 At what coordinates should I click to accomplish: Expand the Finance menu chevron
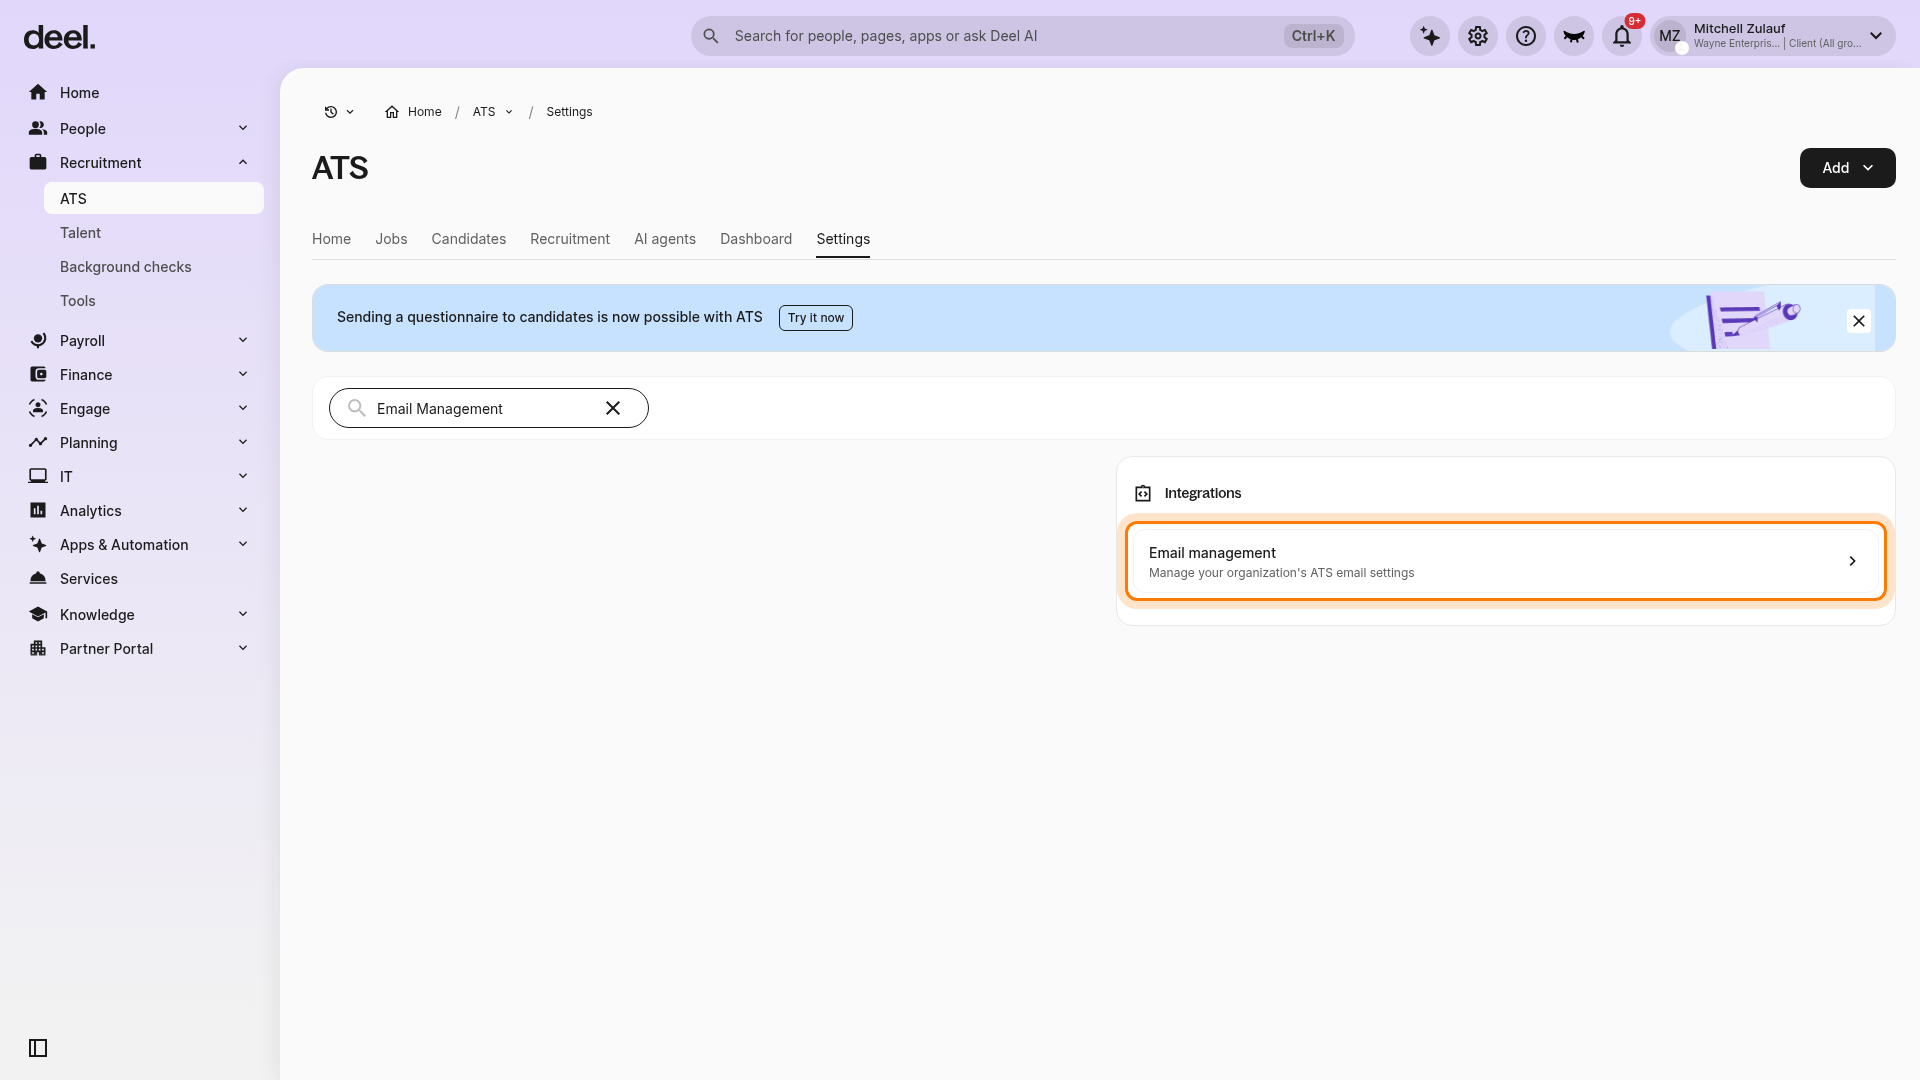click(243, 374)
